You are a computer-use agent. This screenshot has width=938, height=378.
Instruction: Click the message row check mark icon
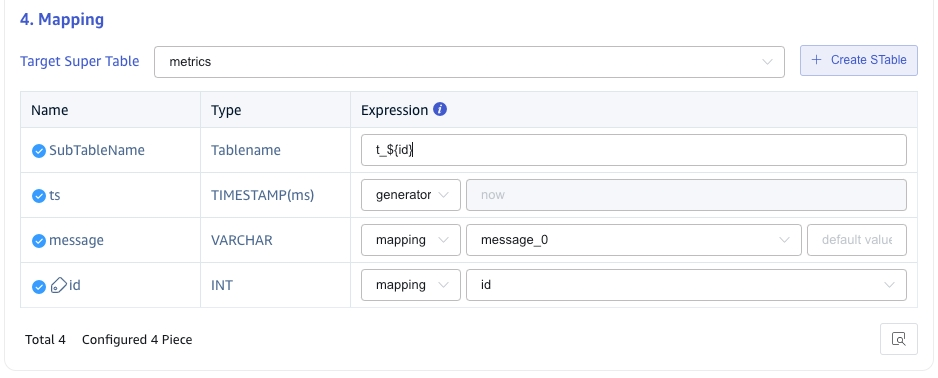(x=38, y=240)
